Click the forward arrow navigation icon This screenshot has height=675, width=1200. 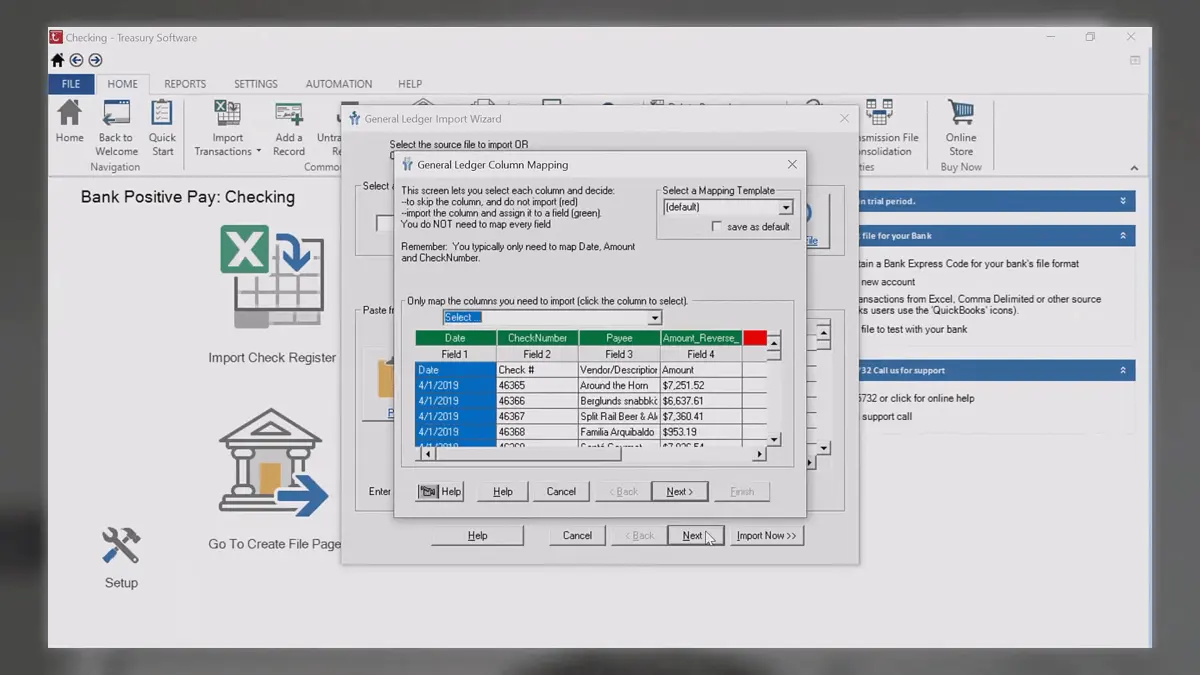pyautogui.click(x=95, y=60)
